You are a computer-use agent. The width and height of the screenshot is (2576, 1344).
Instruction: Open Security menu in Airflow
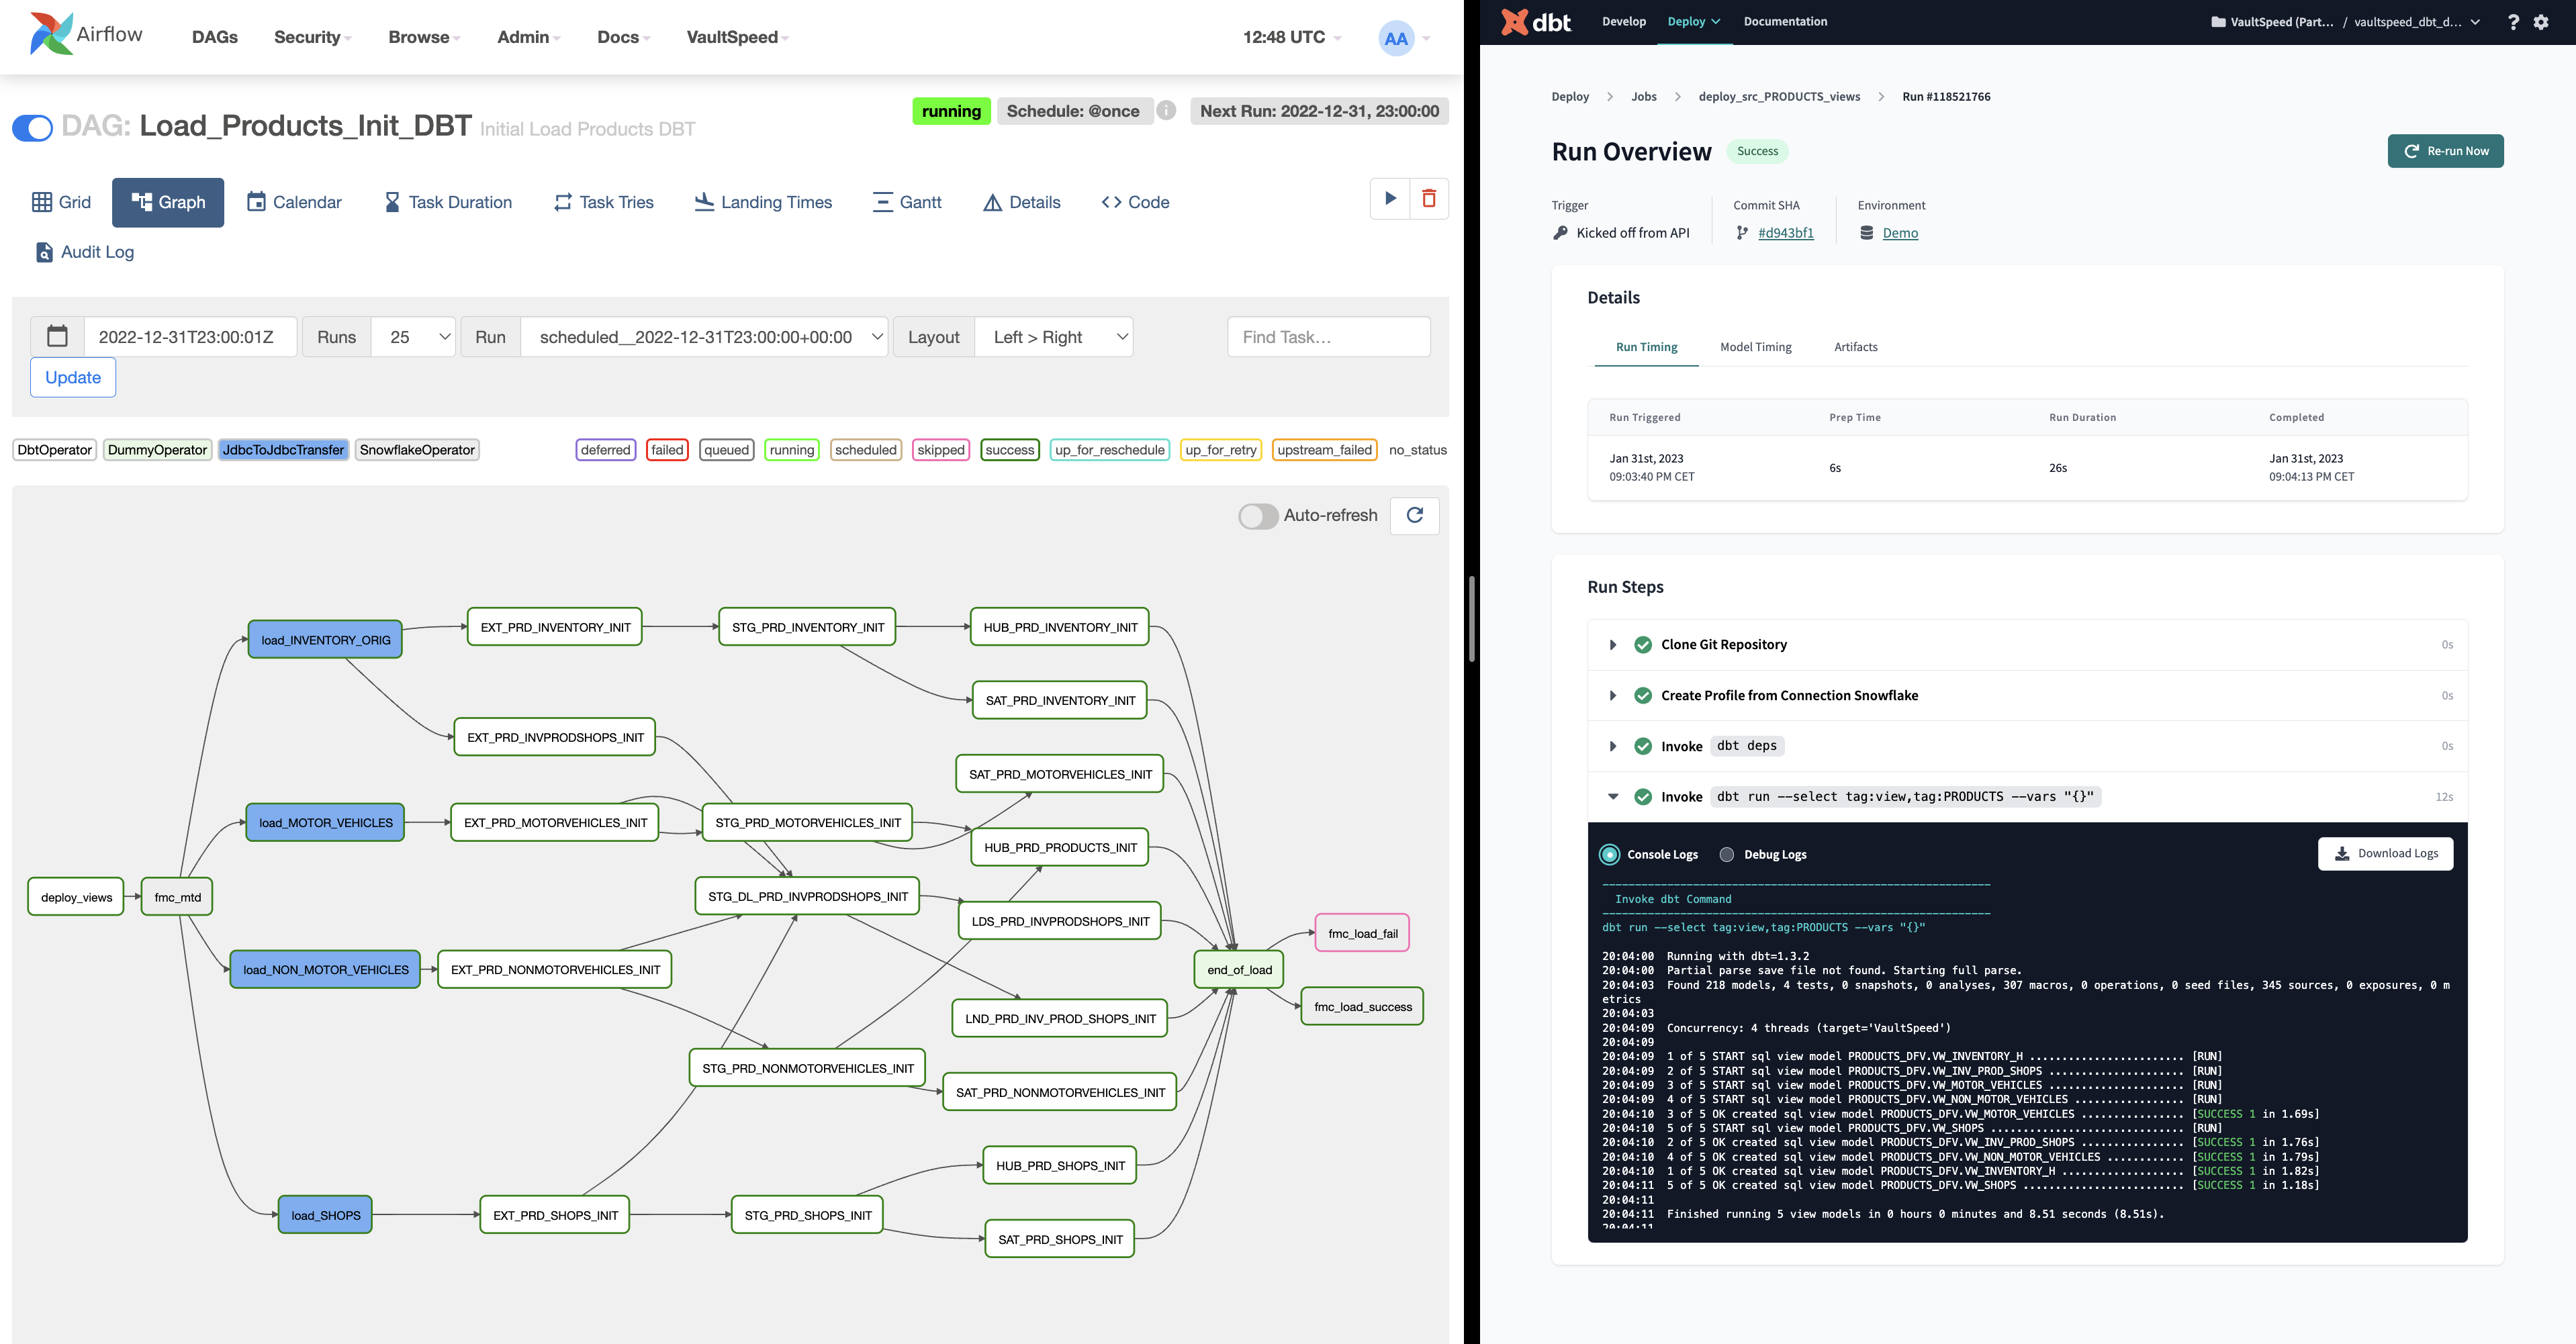pos(312,37)
